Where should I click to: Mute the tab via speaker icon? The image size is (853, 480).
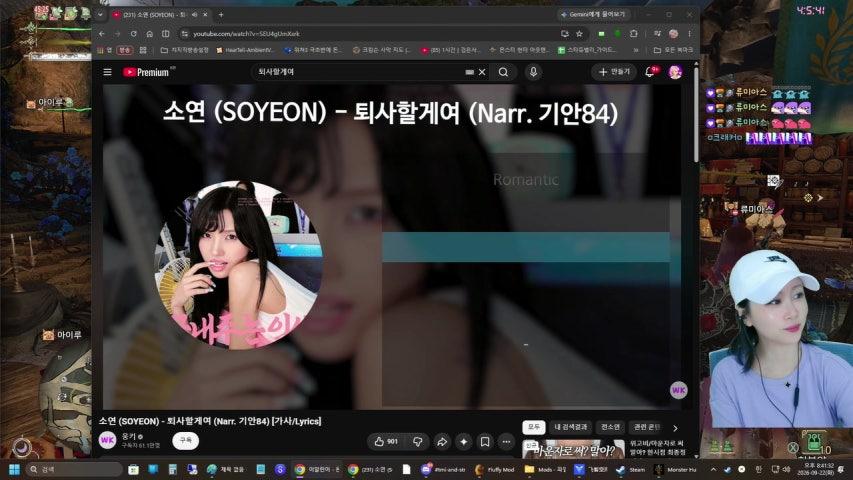[195, 15]
